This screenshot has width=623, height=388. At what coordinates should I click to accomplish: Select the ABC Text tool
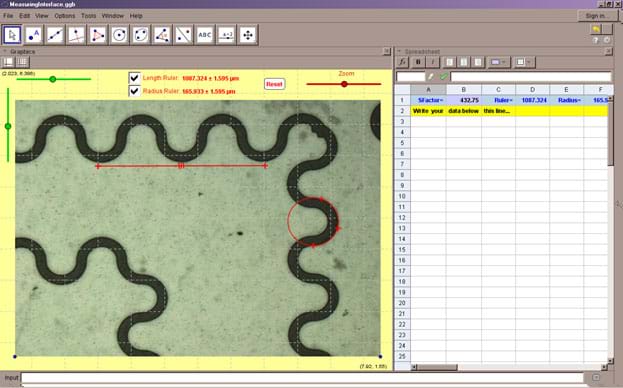pyautogui.click(x=205, y=35)
